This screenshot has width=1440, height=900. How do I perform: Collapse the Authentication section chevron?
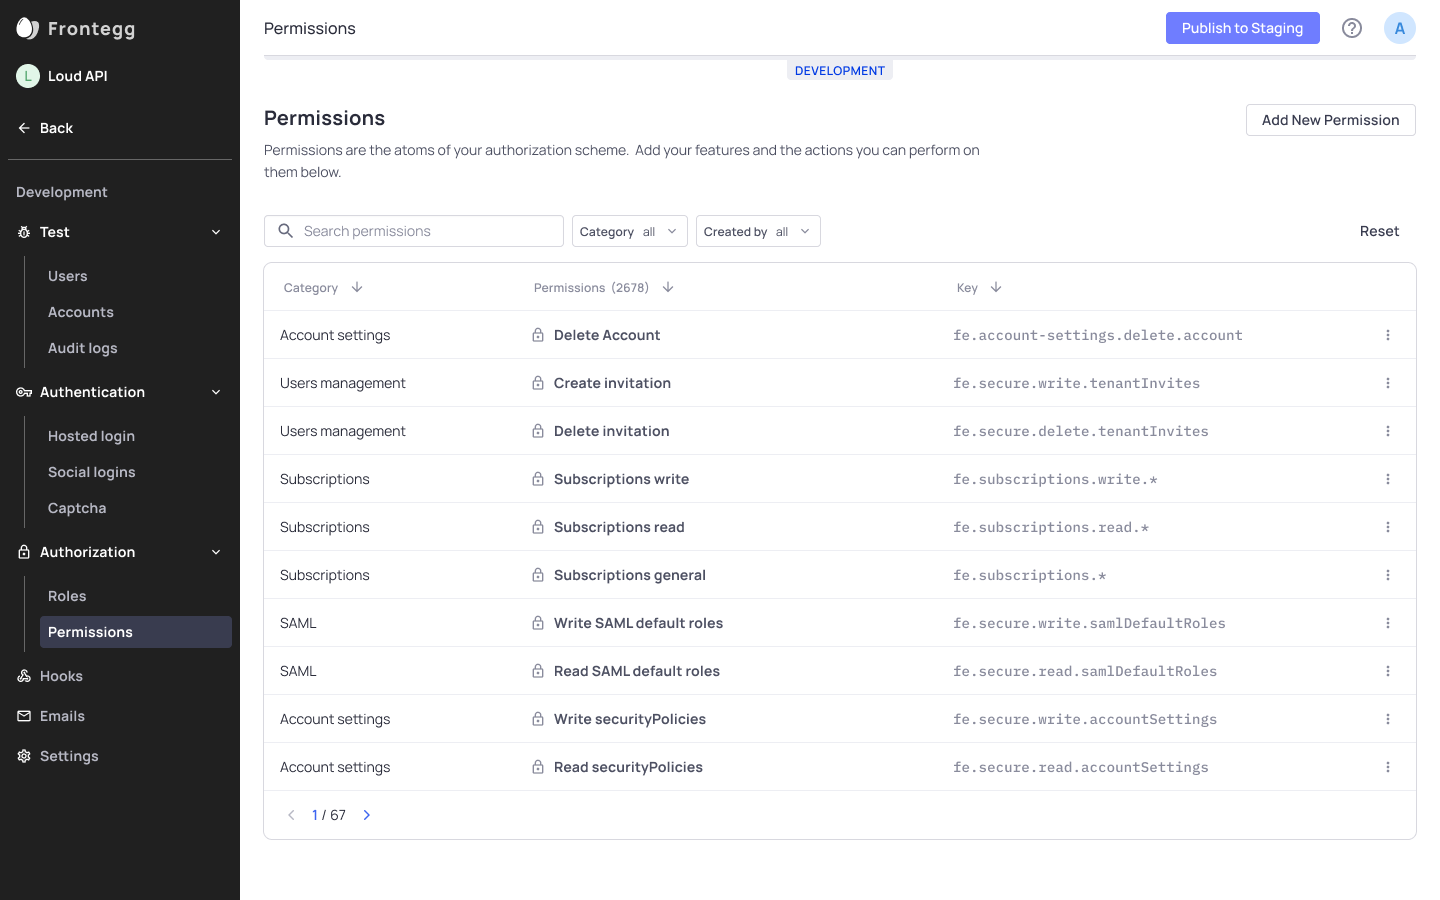[216, 392]
